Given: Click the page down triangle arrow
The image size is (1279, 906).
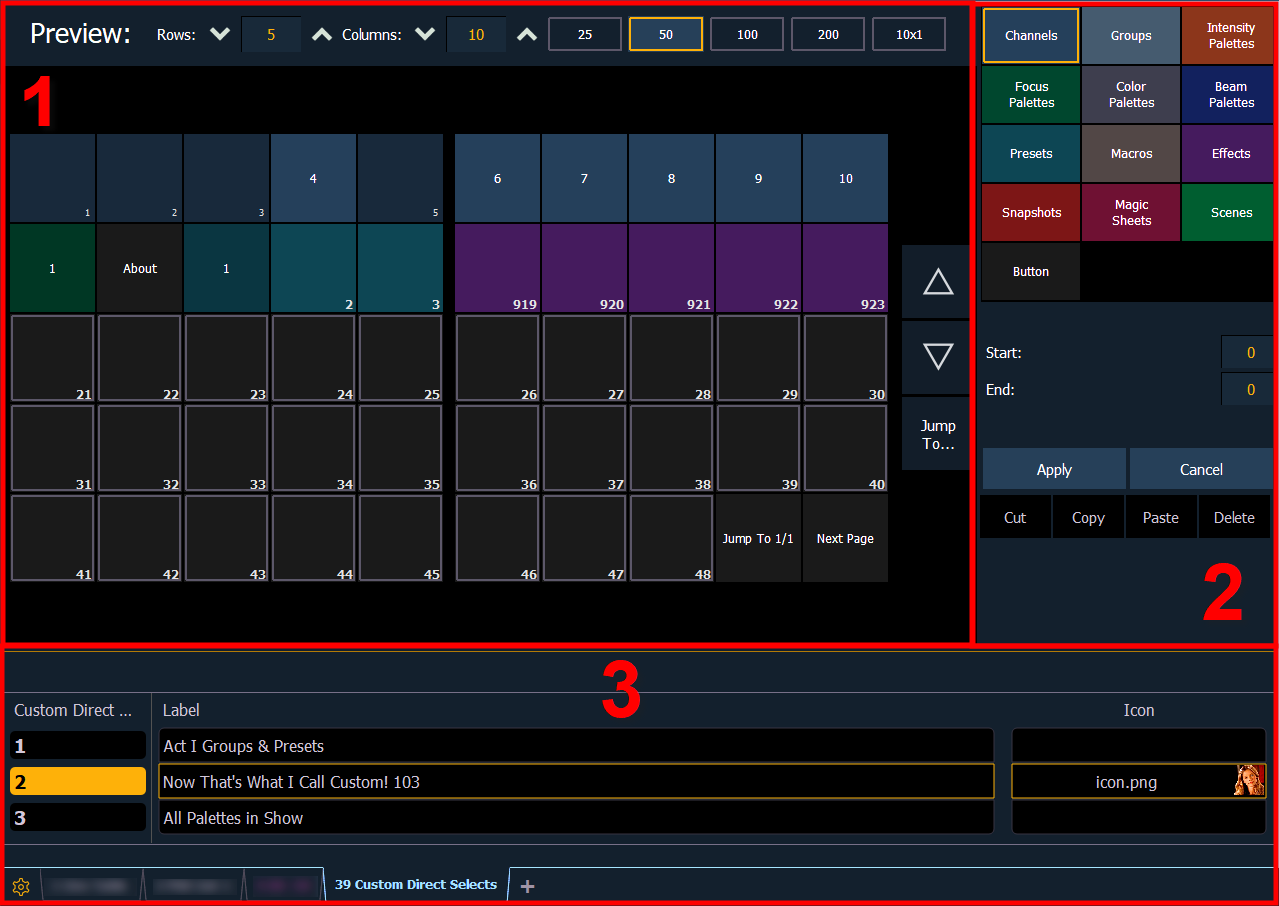Looking at the screenshot, I should pos(937,356).
